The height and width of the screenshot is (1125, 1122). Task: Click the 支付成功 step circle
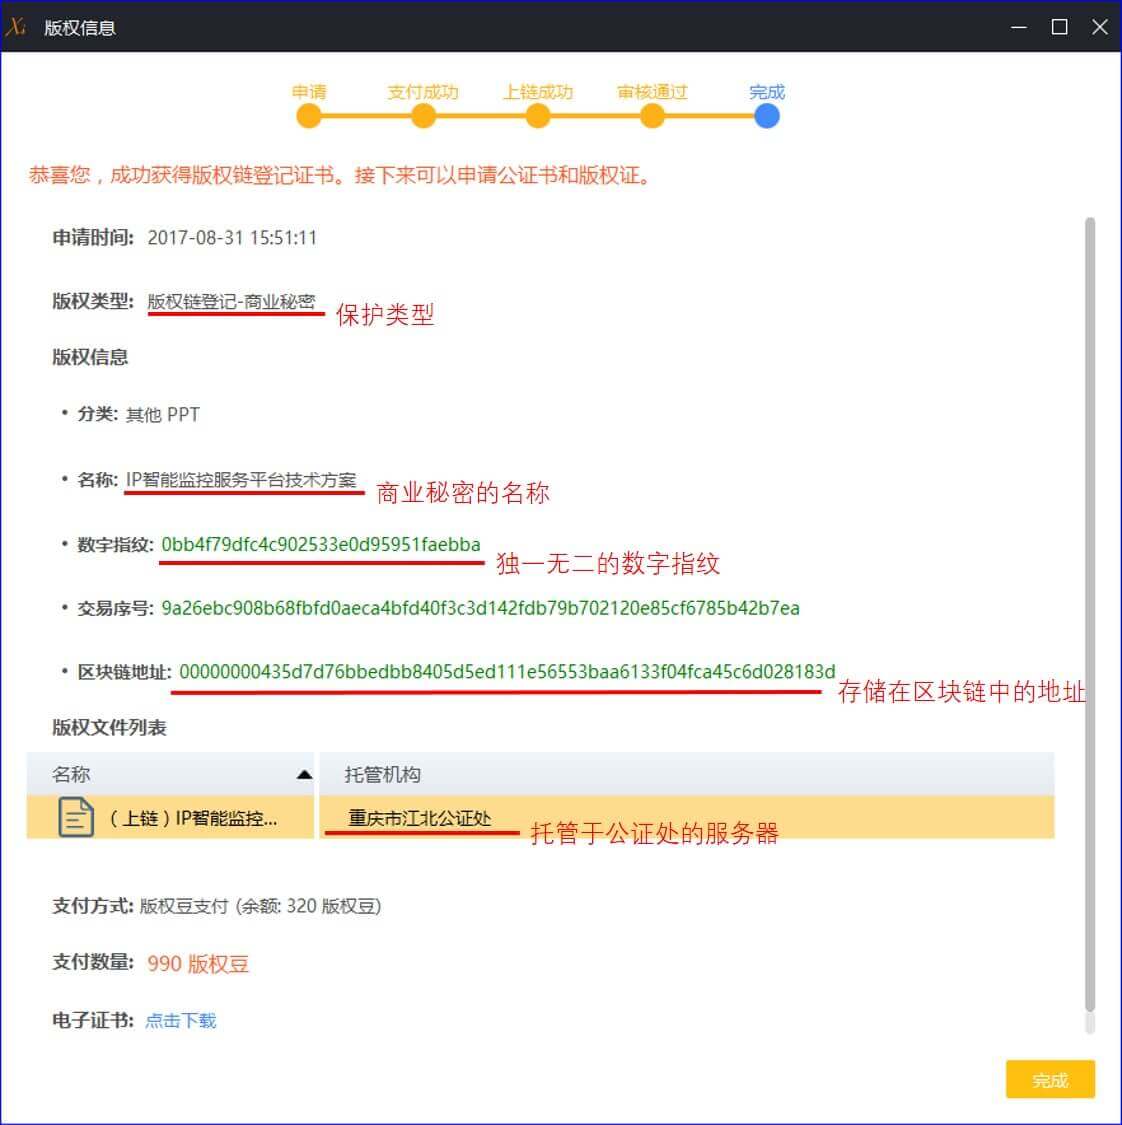tap(423, 116)
